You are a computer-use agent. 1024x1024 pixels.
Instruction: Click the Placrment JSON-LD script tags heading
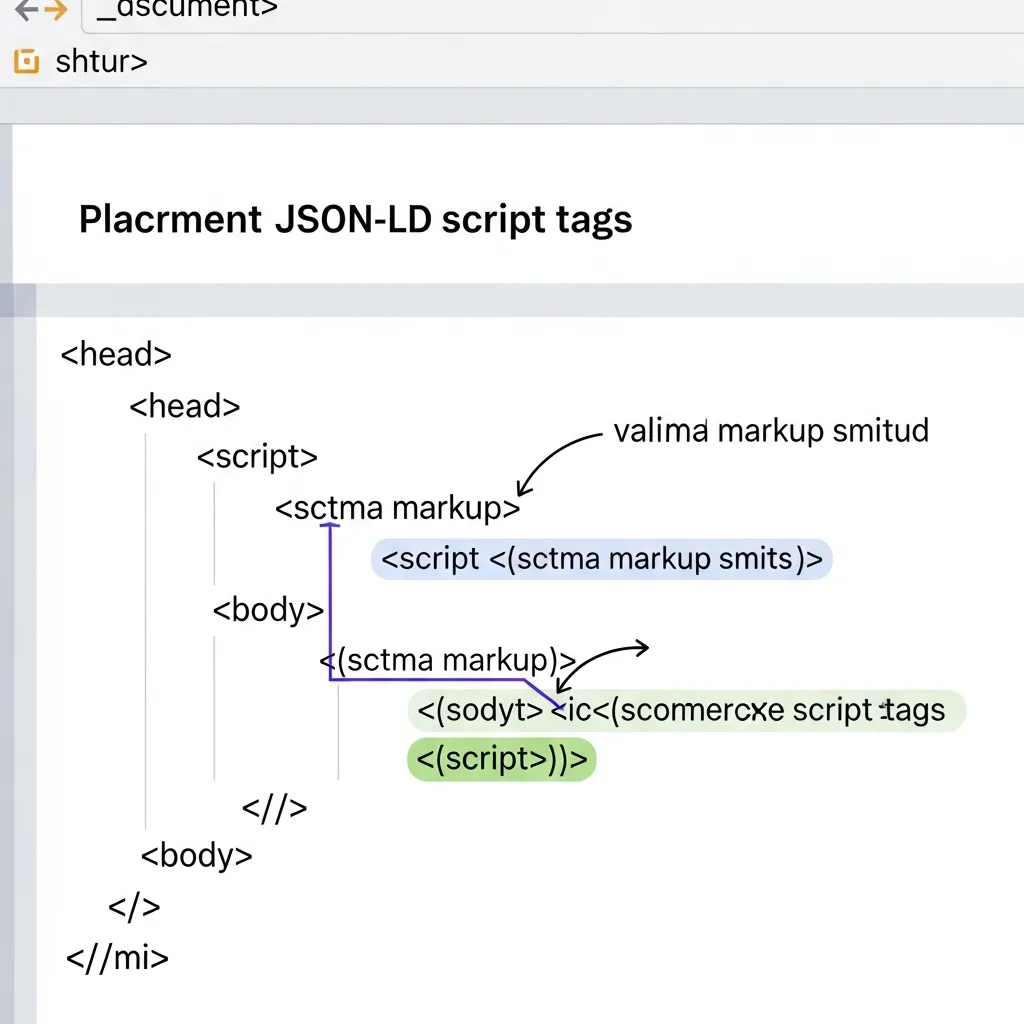click(355, 219)
